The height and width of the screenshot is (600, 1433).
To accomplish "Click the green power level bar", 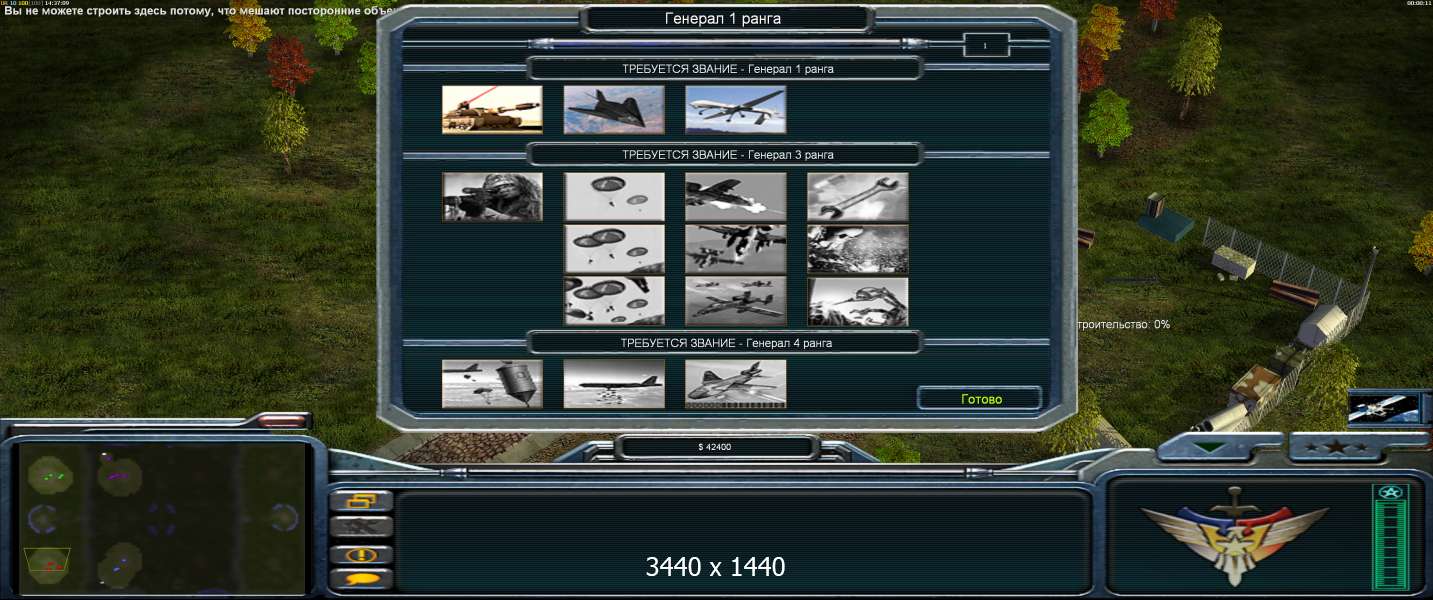I will tap(1390, 537).
